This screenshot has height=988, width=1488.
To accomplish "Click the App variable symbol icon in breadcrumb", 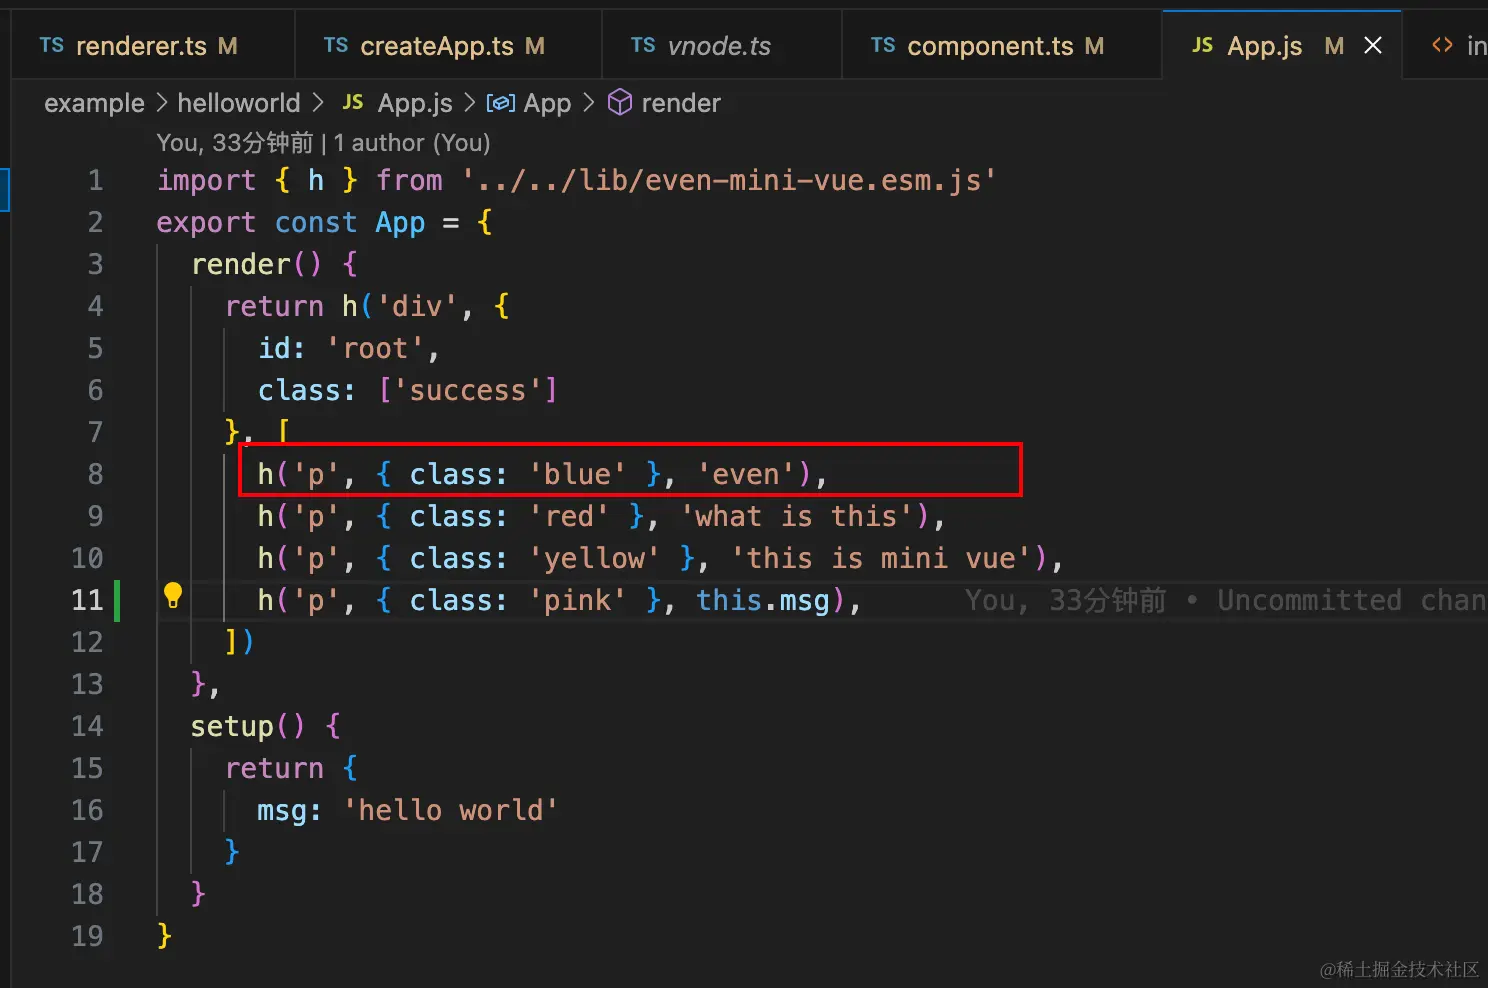I will coord(500,103).
